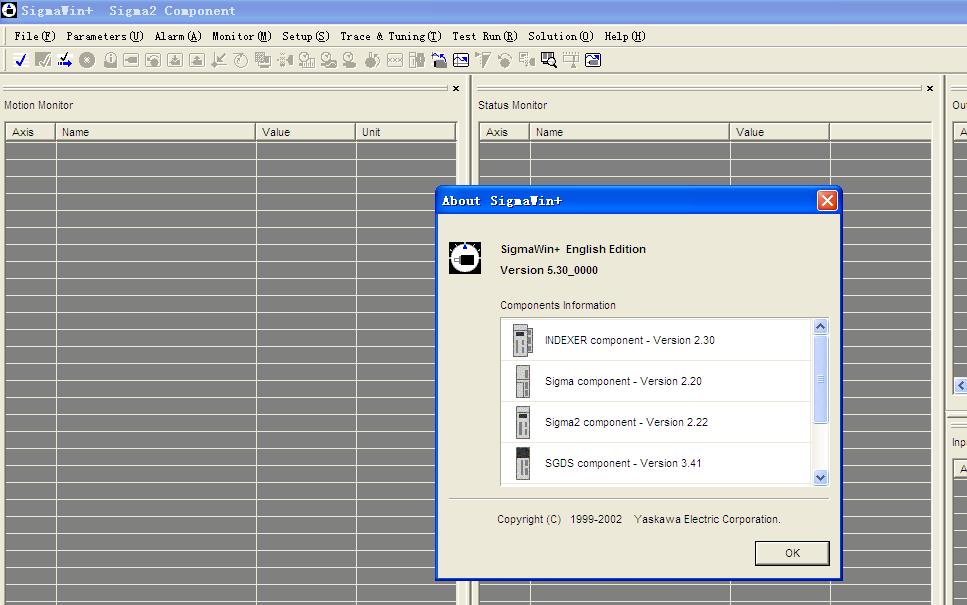Click the last icon in the toolbar

pyautogui.click(x=593, y=60)
